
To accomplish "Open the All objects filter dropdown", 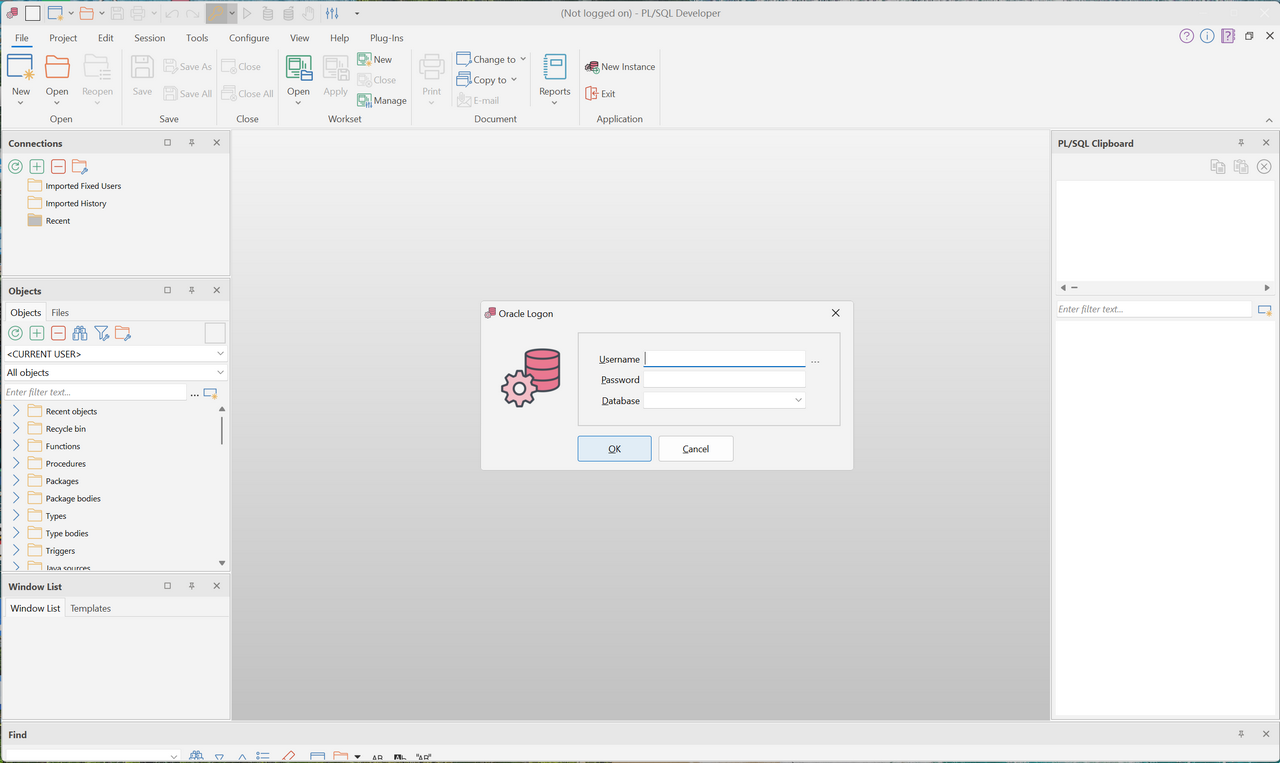I will coord(220,372).
